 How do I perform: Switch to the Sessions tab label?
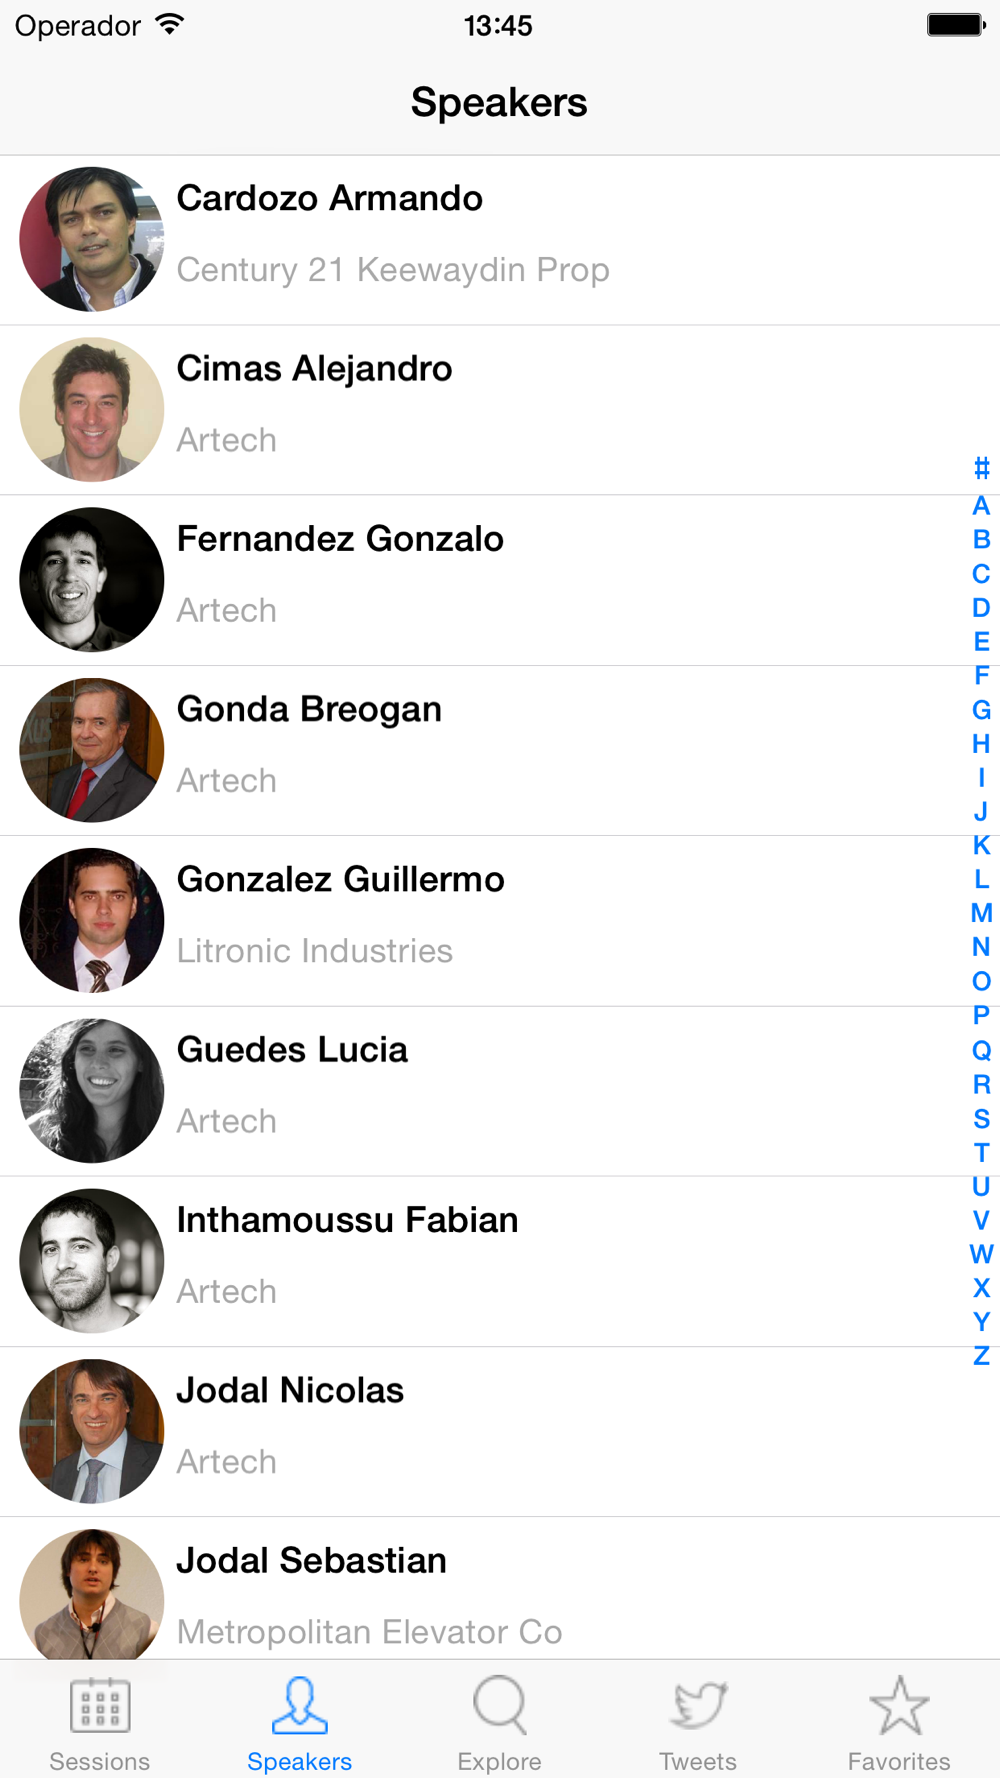(100, 1761)
